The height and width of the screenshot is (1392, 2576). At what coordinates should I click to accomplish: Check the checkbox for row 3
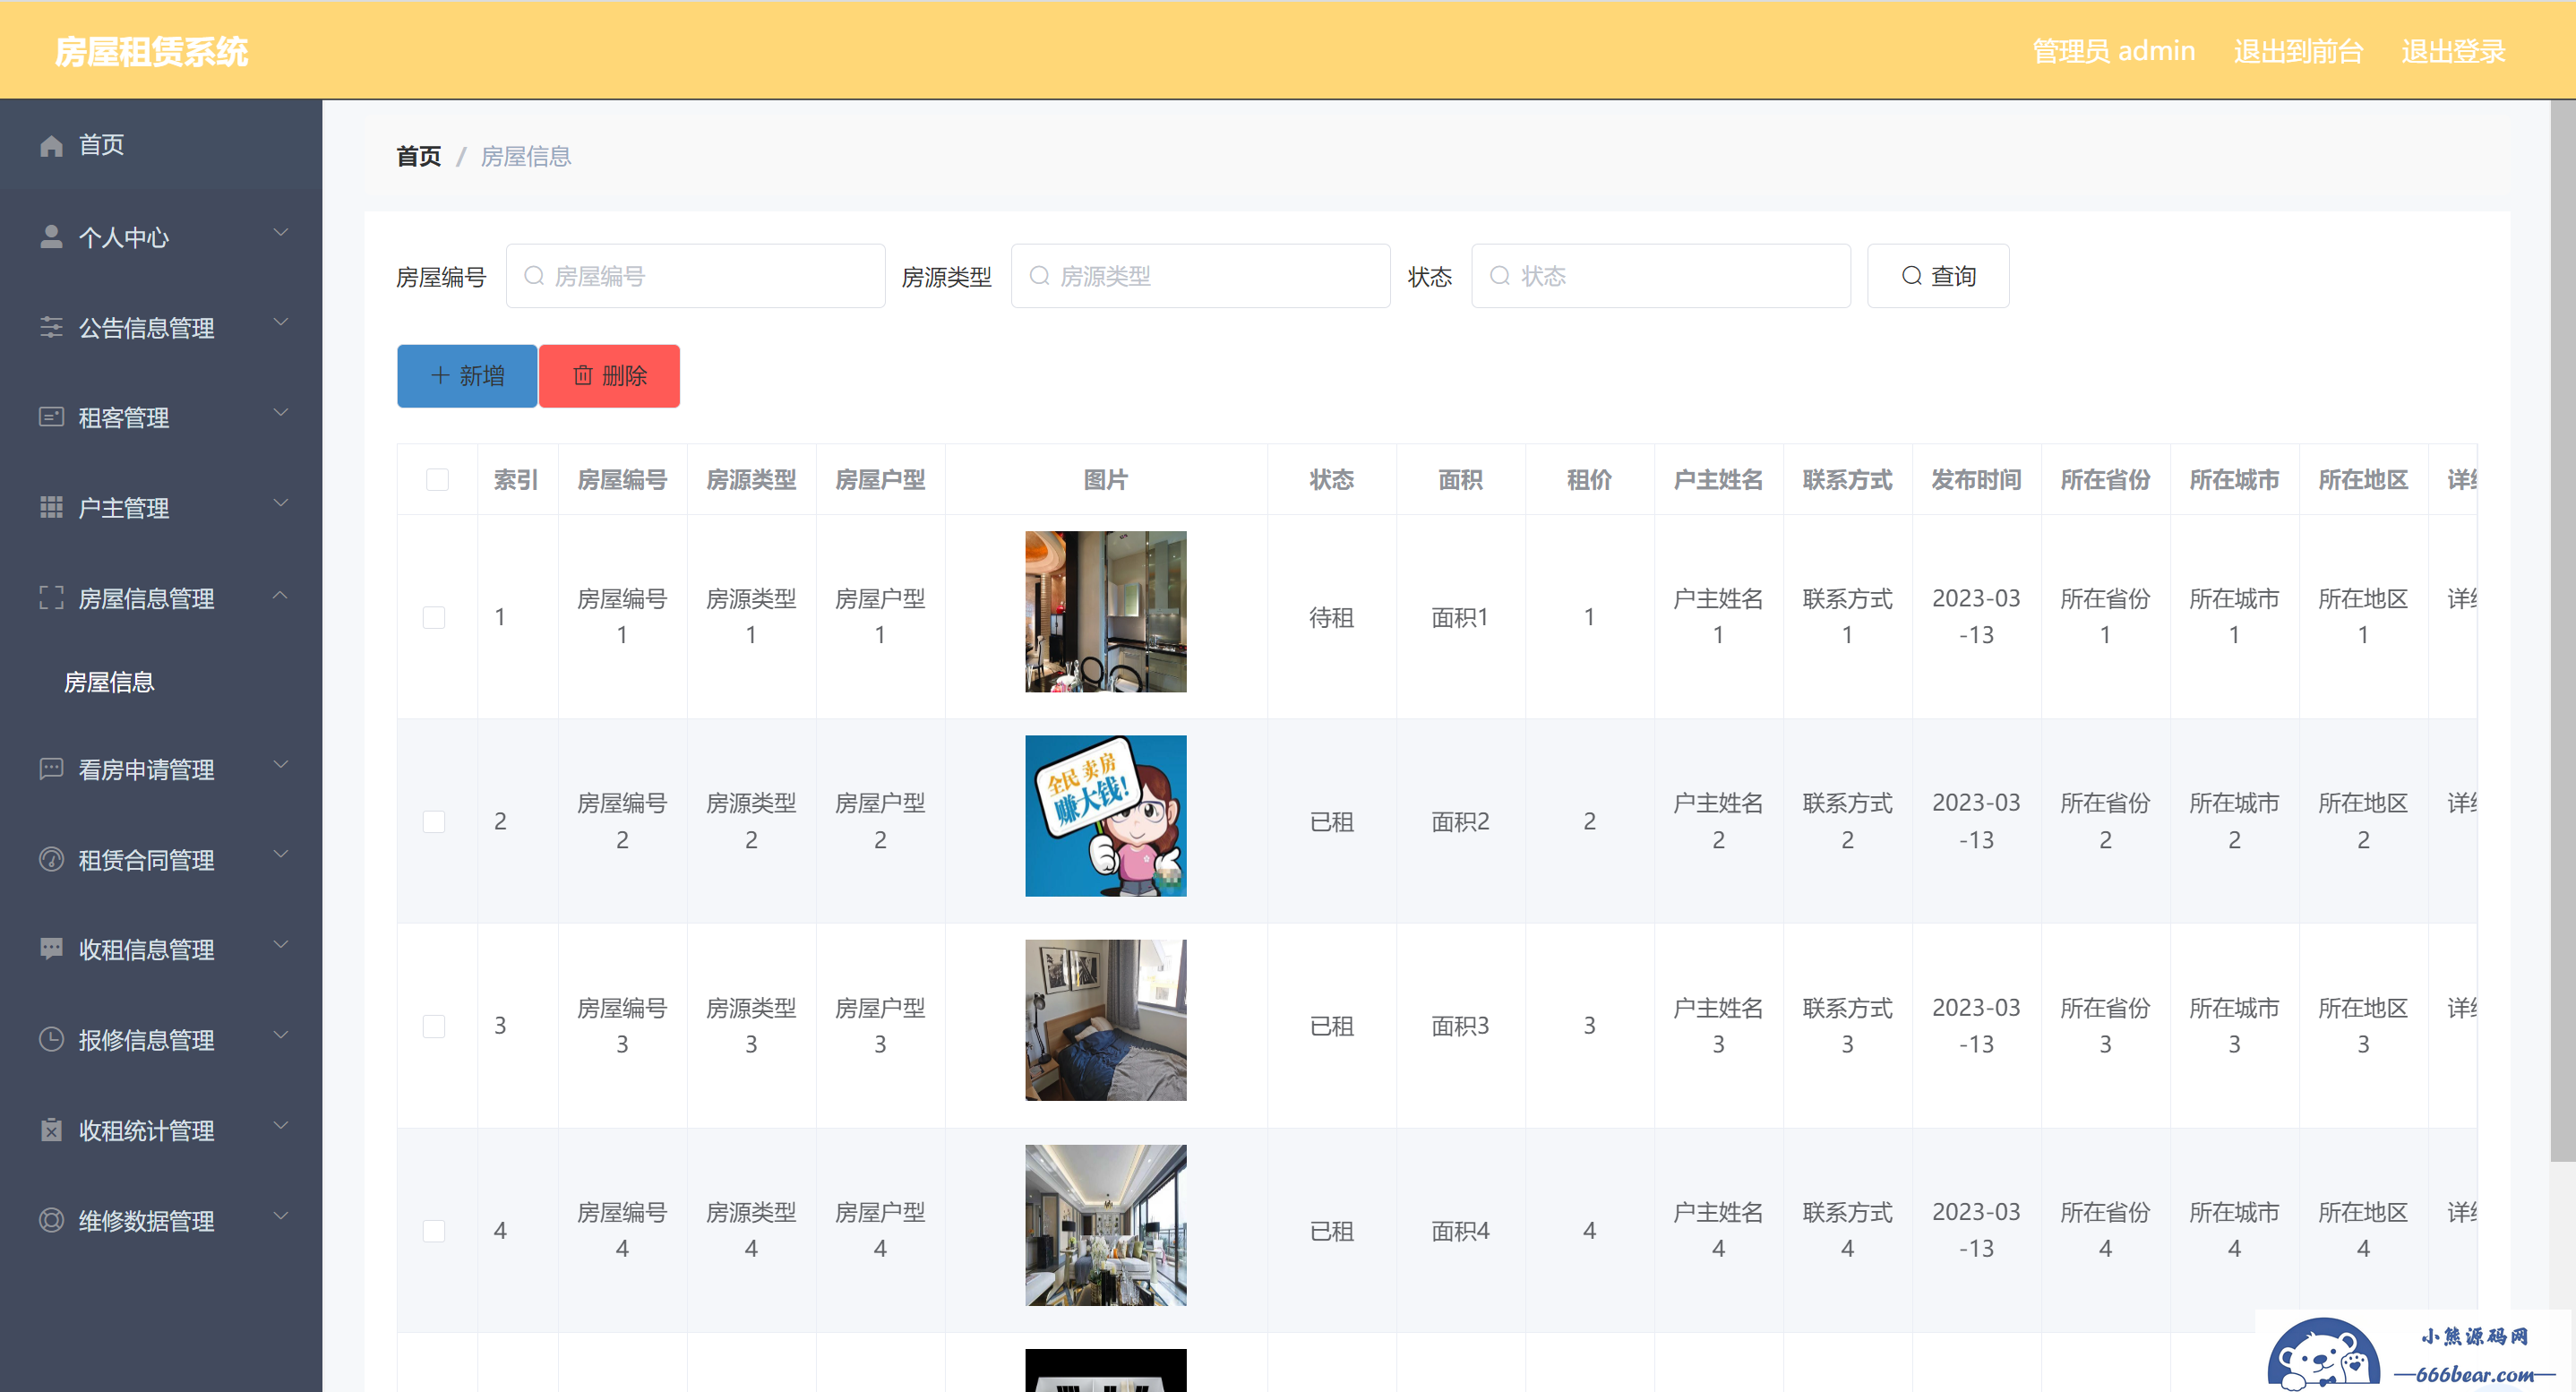[x=434, y=1026]
